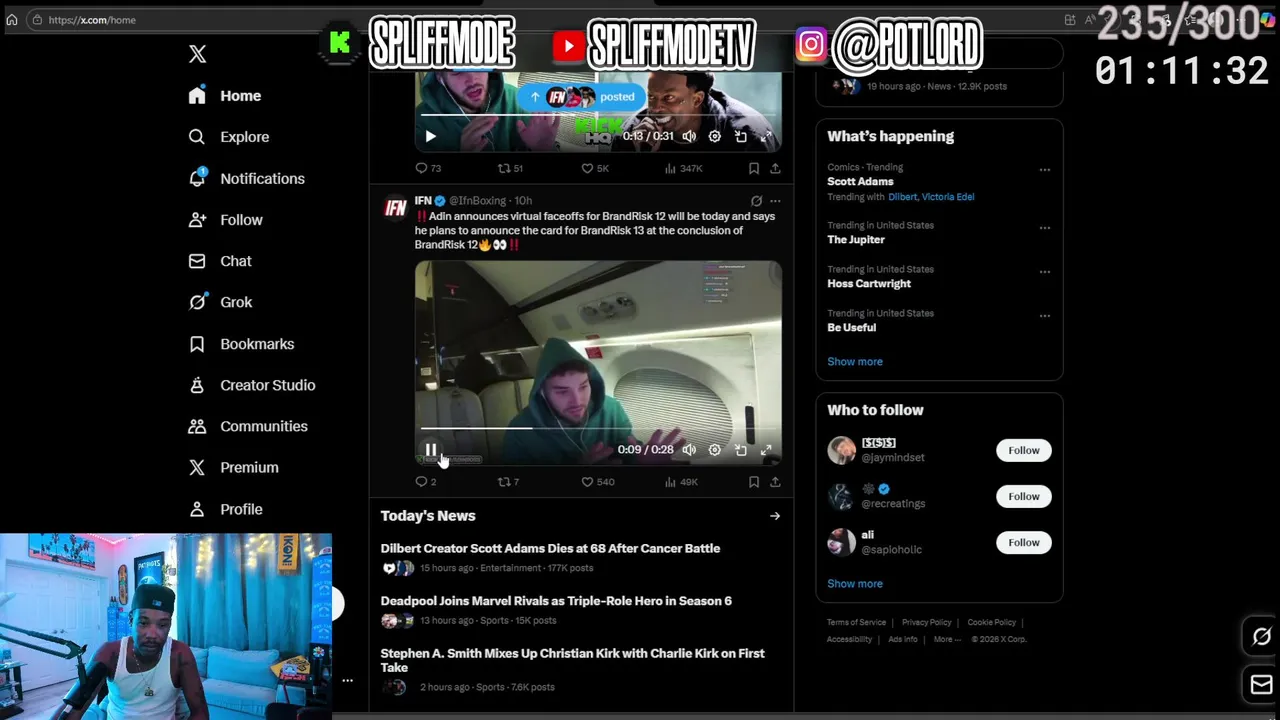Viewport: 1280px width, 720px height.
Task: Follow @recreatings
Action: 1024,496
